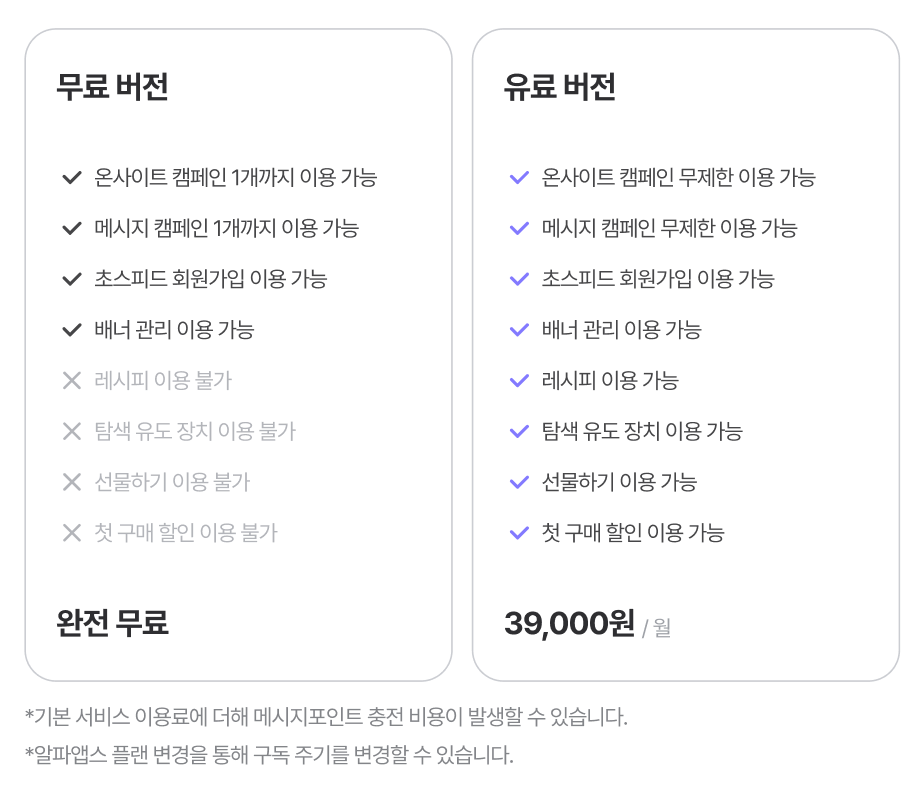Click 배너 관리 이용 가능 in paid plan

[x=621, y=330]
